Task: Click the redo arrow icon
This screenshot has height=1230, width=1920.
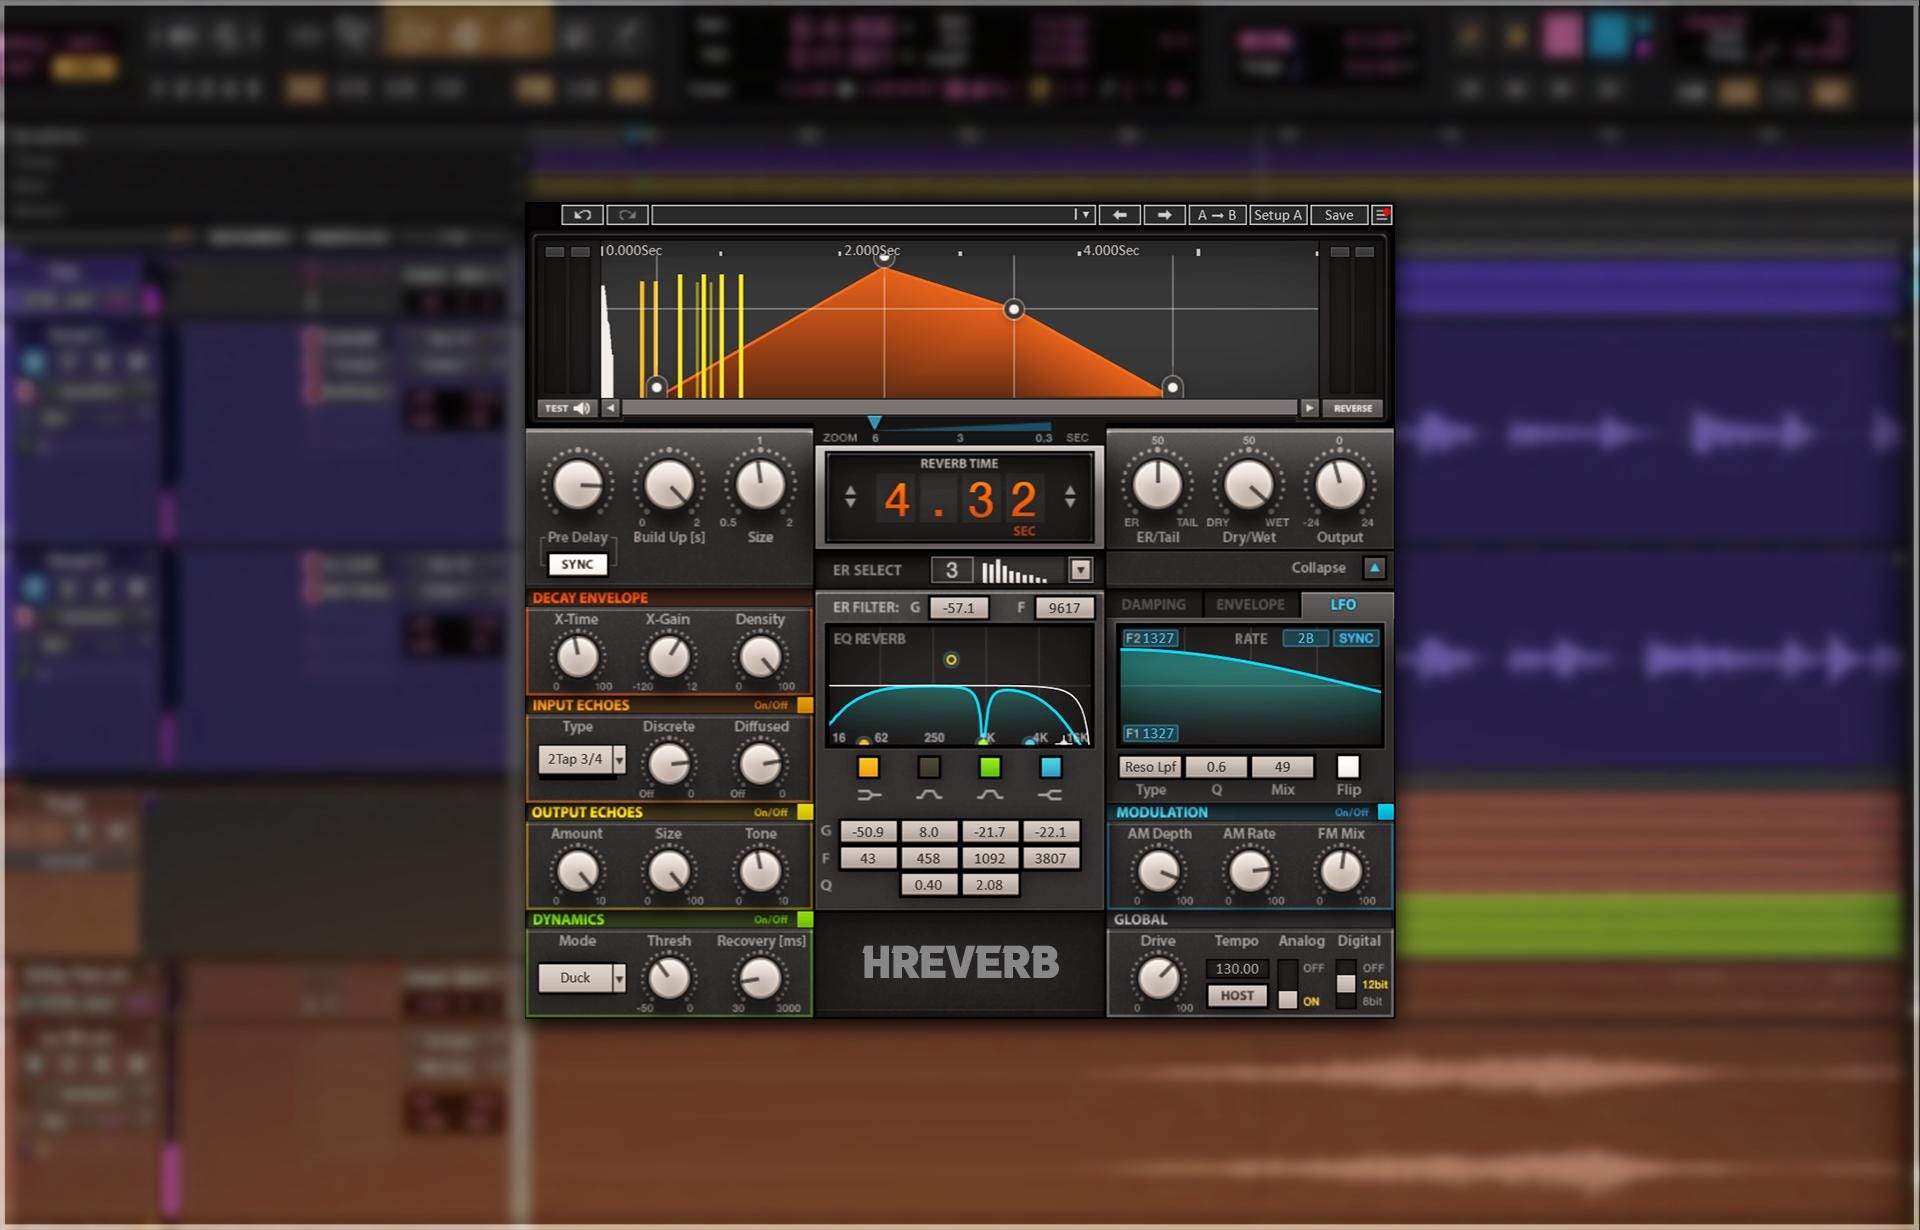Action: click(627, 215)
